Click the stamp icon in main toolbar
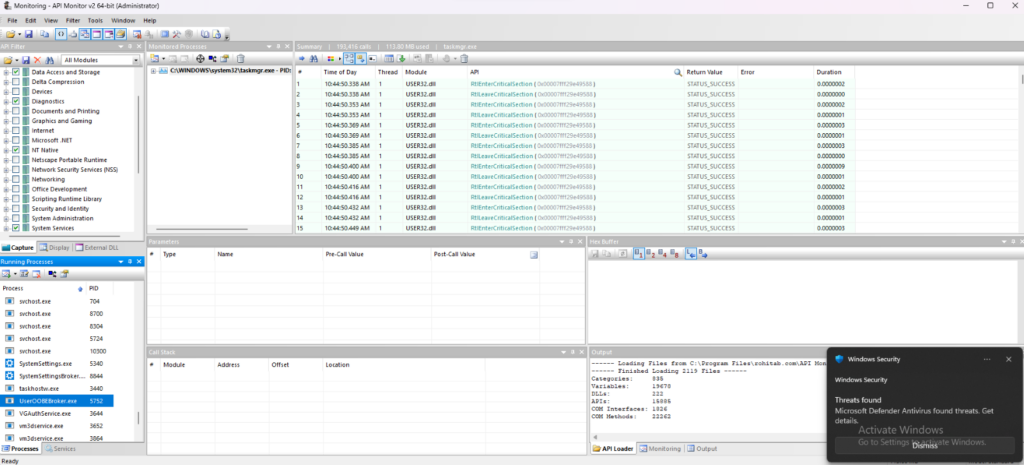The height and width of the screenshot is (465, 1024). [72, 34]
